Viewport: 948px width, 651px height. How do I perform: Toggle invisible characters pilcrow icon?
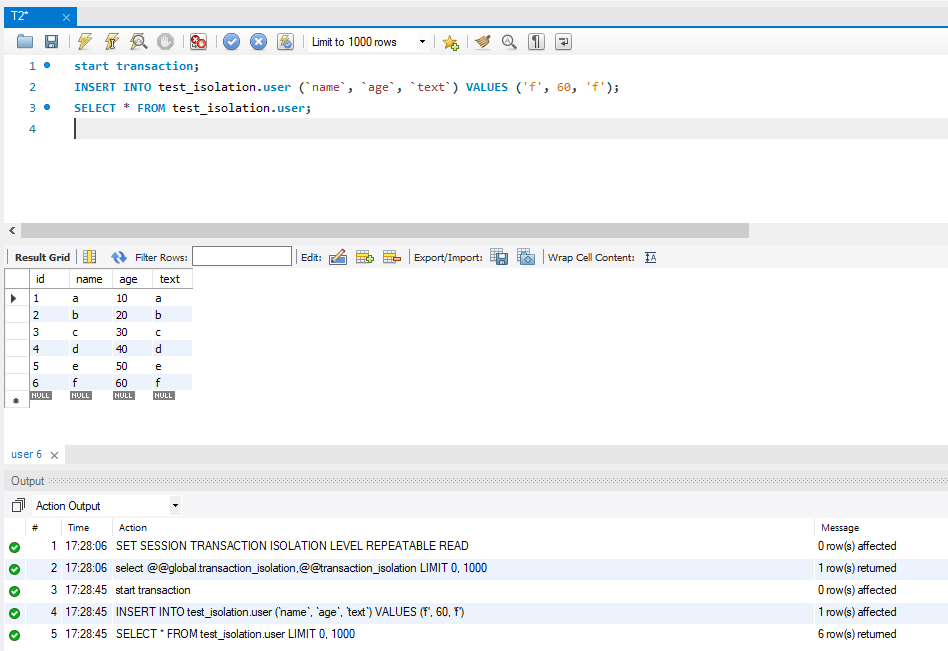pyautogui.click(x=536, y=42)
